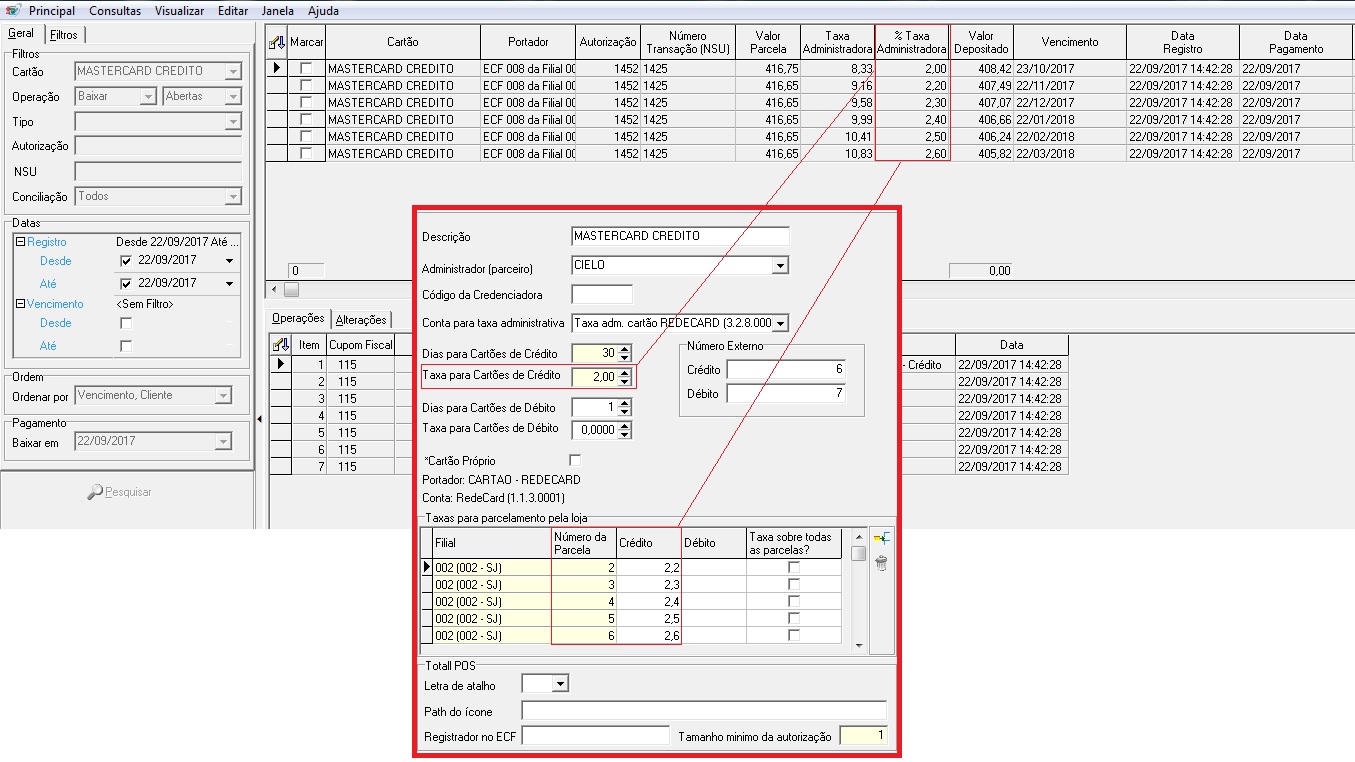The height and width of the screenshot is (762, 1355).
Task: Open the Consultas menu
Action: (115, 11)
